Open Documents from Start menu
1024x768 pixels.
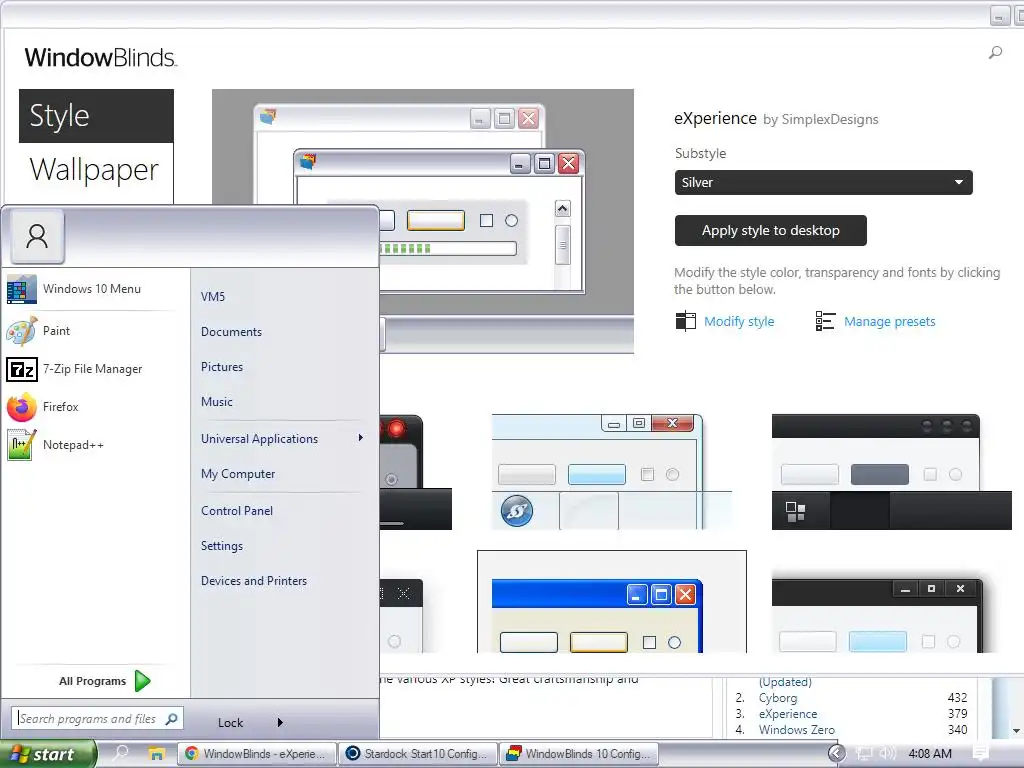[231, 332]
